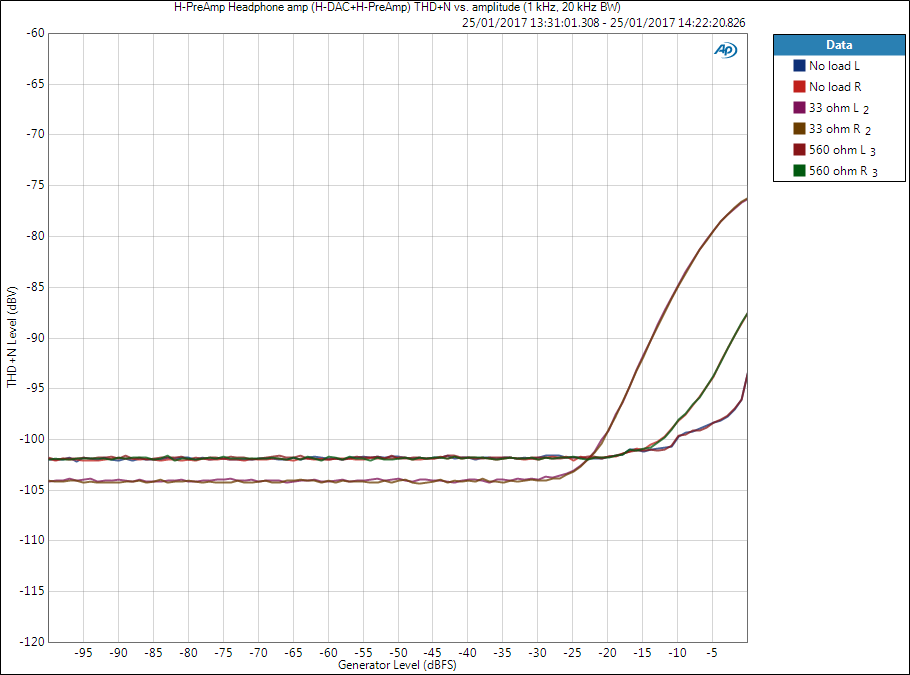
Task: Click the -60 value on the vertical axis
Action: 35,33
